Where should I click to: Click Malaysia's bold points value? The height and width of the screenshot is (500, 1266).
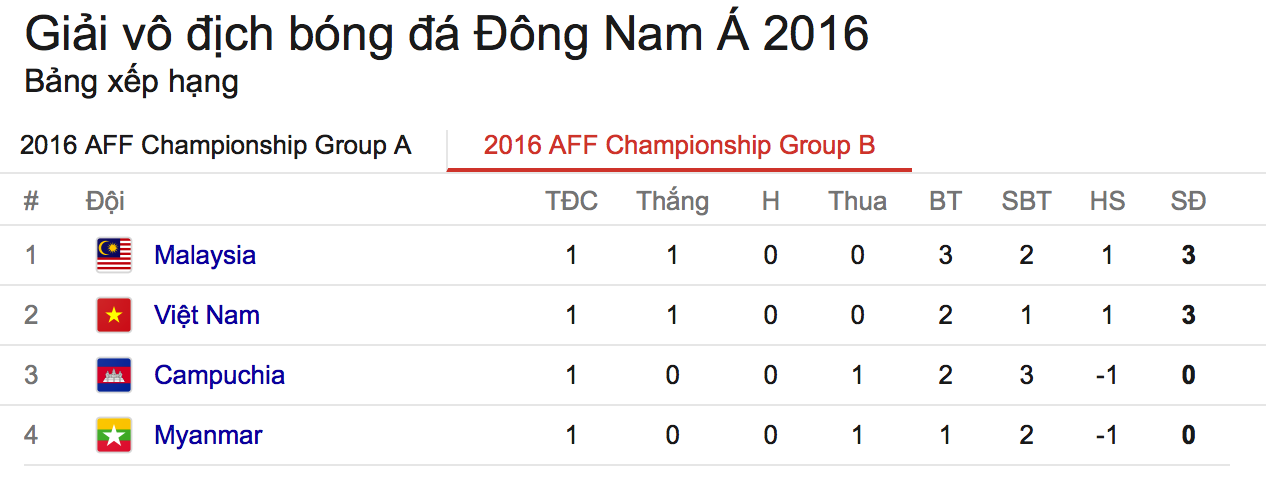click(x=1188, y=255)
